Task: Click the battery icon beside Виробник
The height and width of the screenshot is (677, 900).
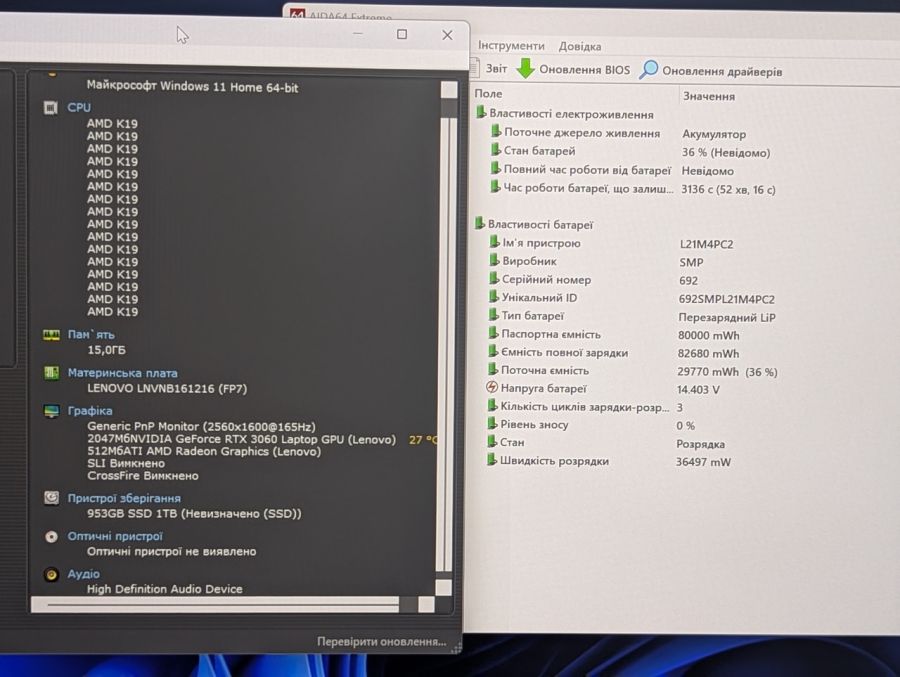Action: [x=494, y=260]
